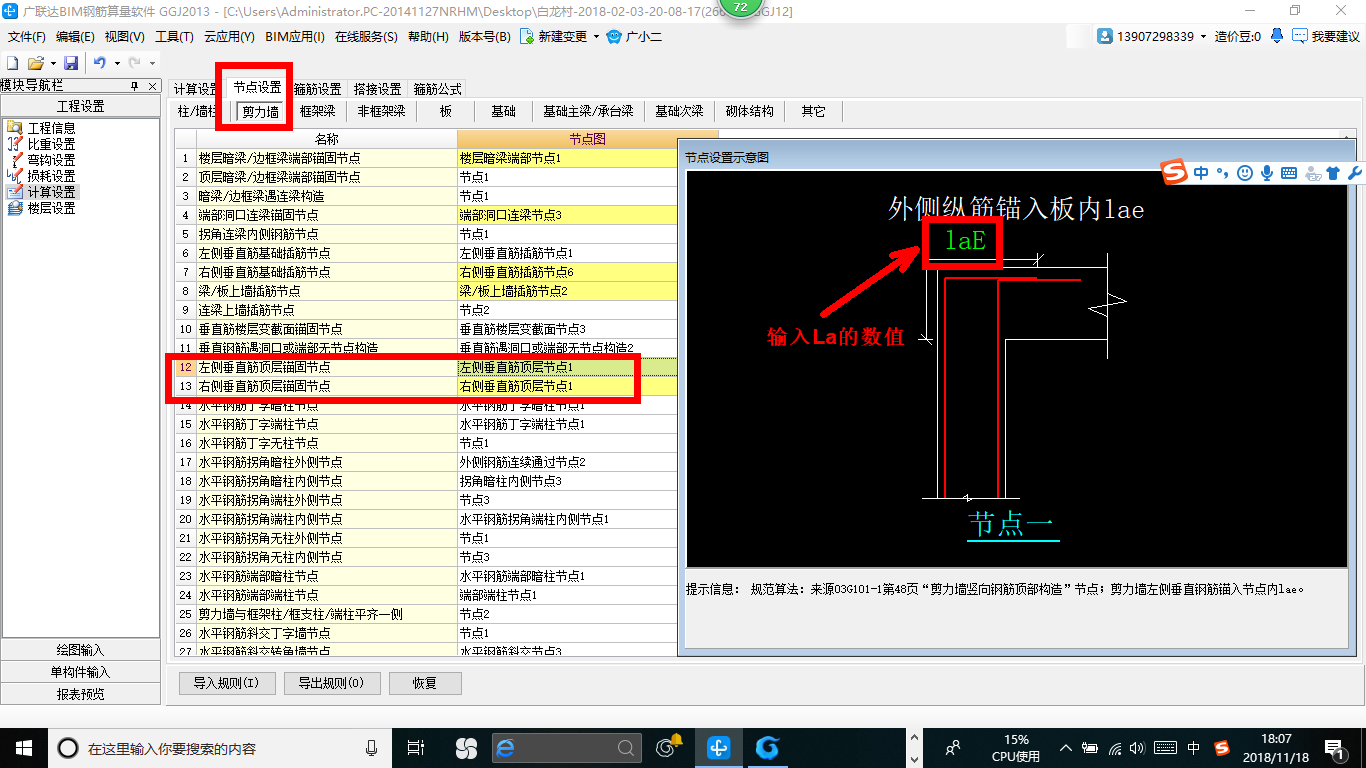The image size is (1366, 768).
Task: Expand the Open file dropdown arrow
Action: coord(51,63)
